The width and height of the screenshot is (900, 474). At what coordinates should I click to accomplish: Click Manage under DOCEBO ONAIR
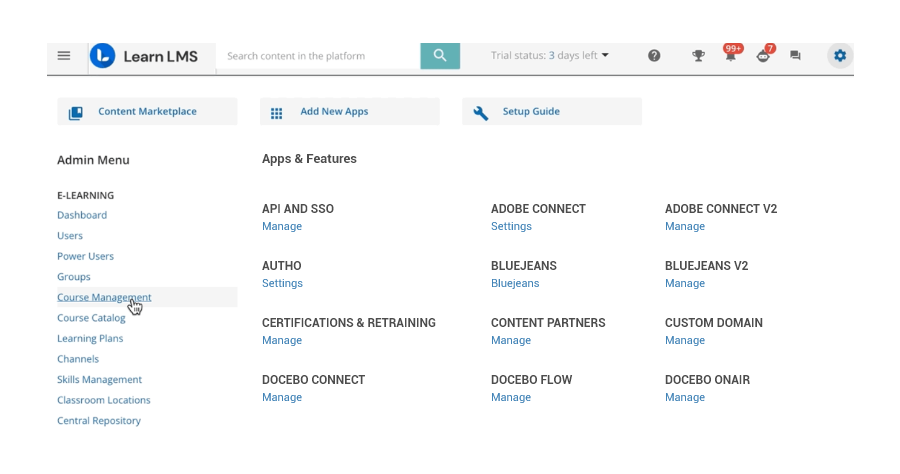coord(685,397)
